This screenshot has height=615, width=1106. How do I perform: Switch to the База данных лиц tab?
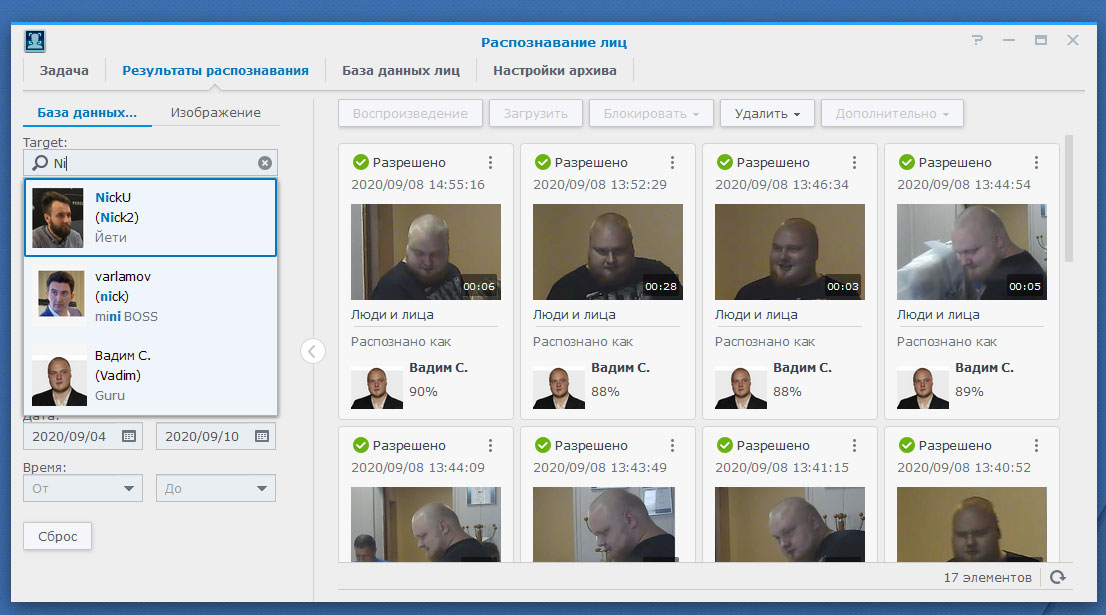point(400,71)
